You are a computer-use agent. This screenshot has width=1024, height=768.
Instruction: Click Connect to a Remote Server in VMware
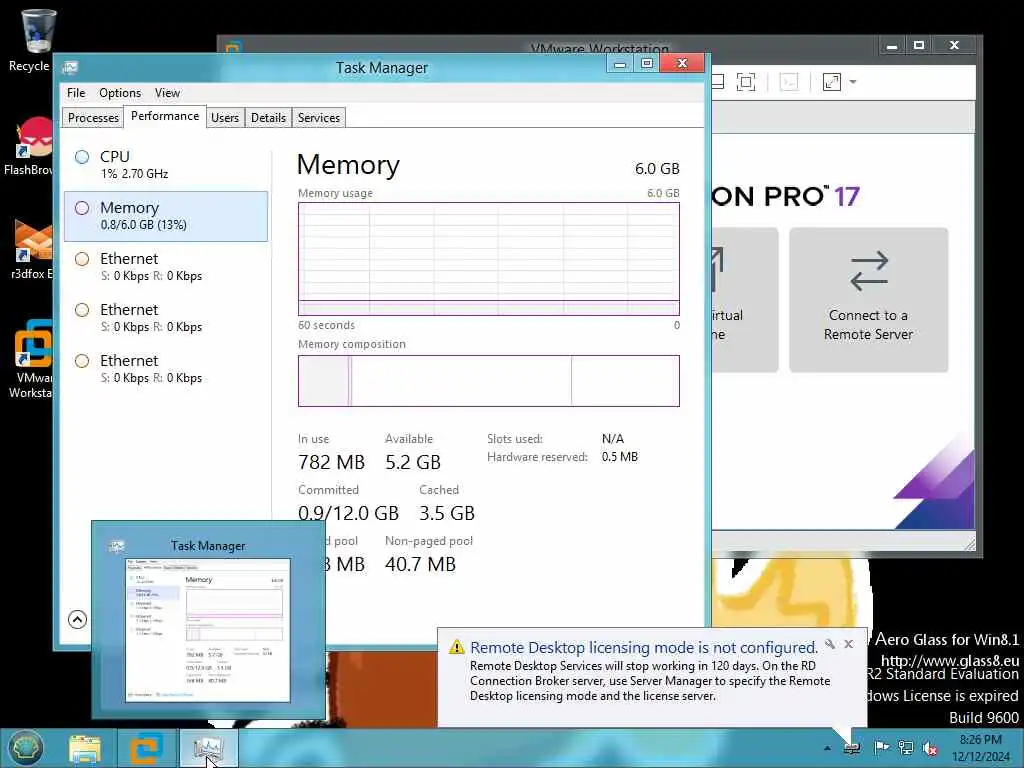coord(868,300)
